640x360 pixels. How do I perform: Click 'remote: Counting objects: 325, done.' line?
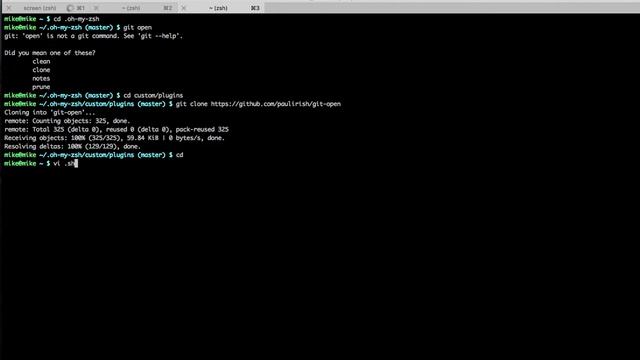[67, 121]
